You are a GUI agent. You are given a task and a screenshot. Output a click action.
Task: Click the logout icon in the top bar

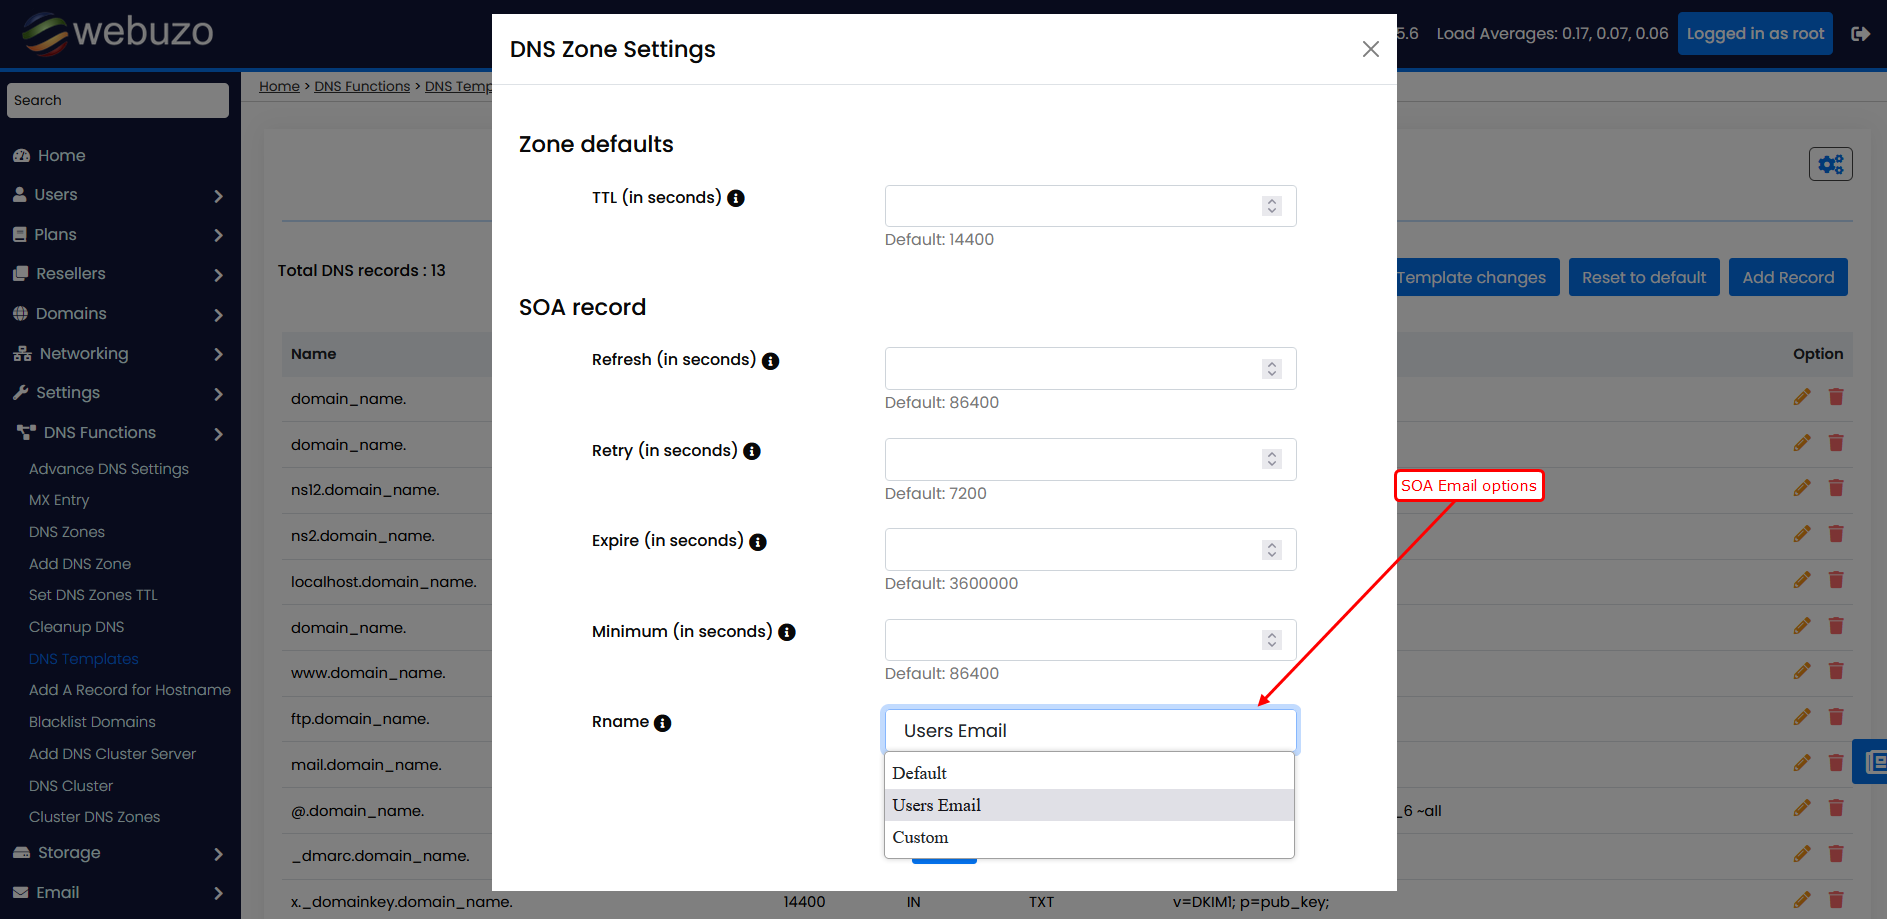pyautogui.click(x=1861, y=33)
